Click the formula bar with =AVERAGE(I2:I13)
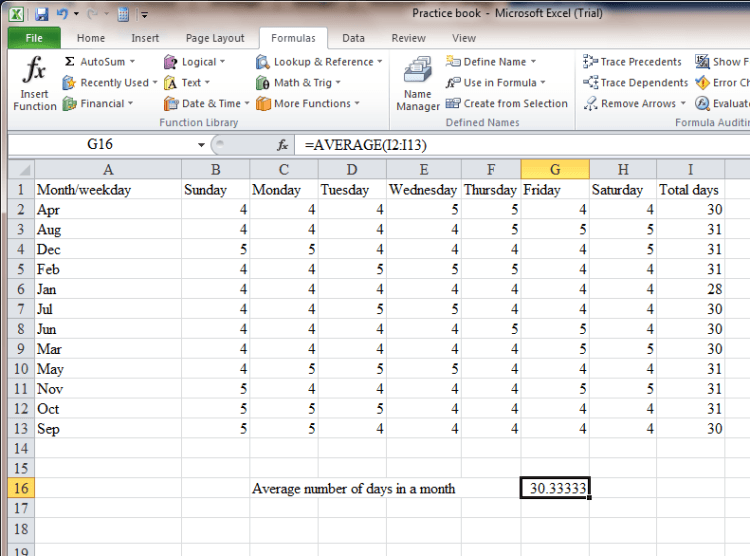Screen dimensions: 750x556 coord(521,145)
